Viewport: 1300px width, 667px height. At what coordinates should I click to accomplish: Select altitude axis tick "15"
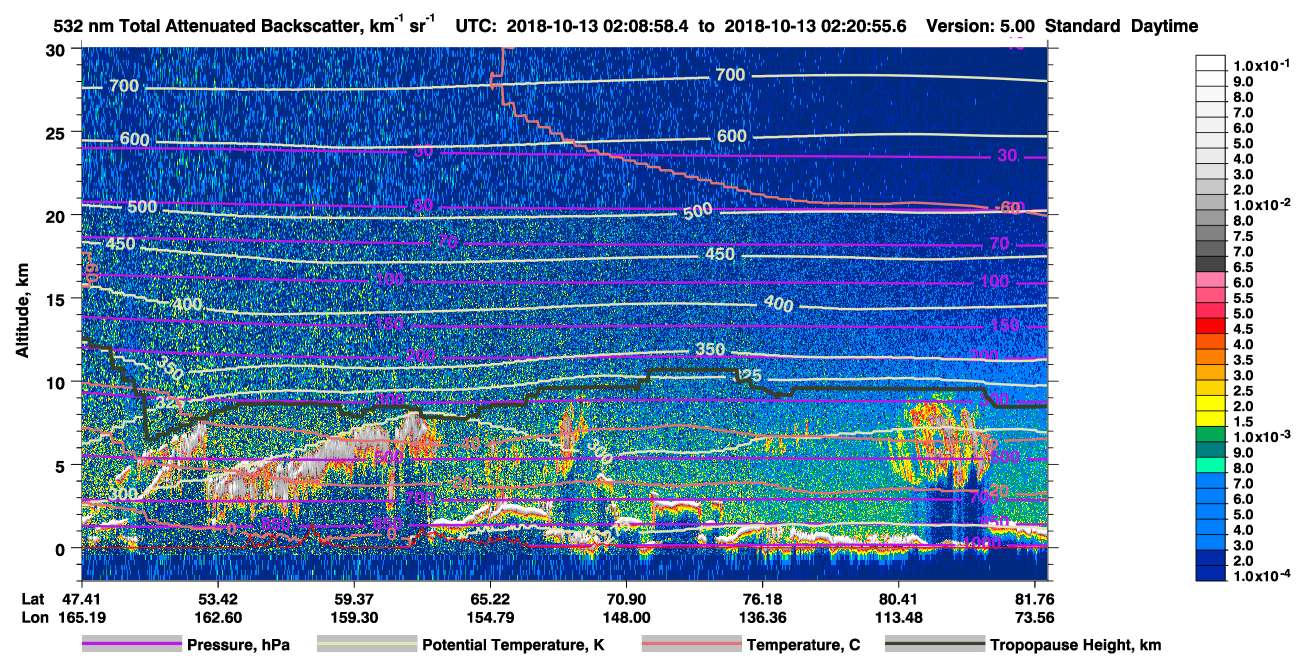click(58, 298)
